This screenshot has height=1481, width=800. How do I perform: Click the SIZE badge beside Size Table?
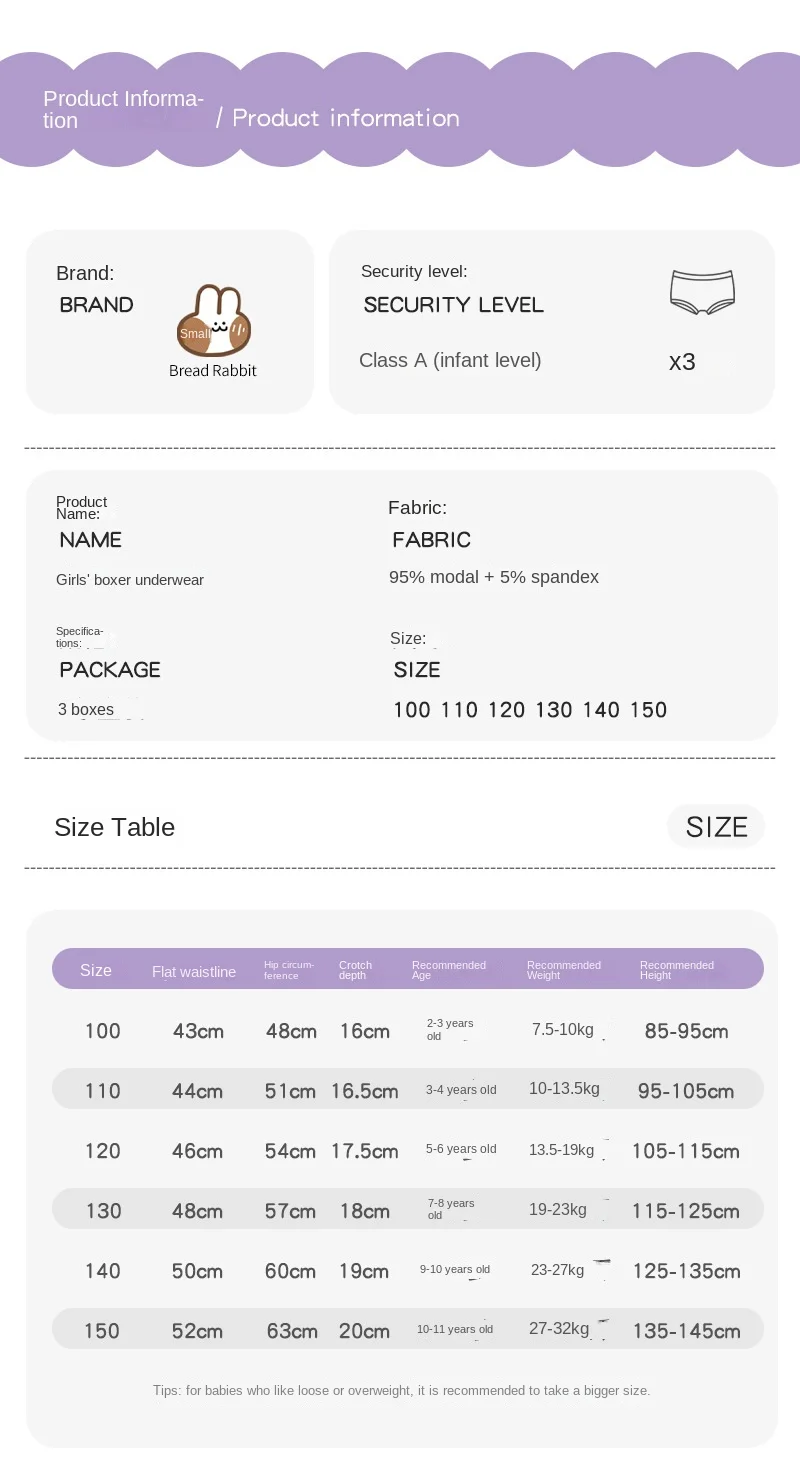716,827
